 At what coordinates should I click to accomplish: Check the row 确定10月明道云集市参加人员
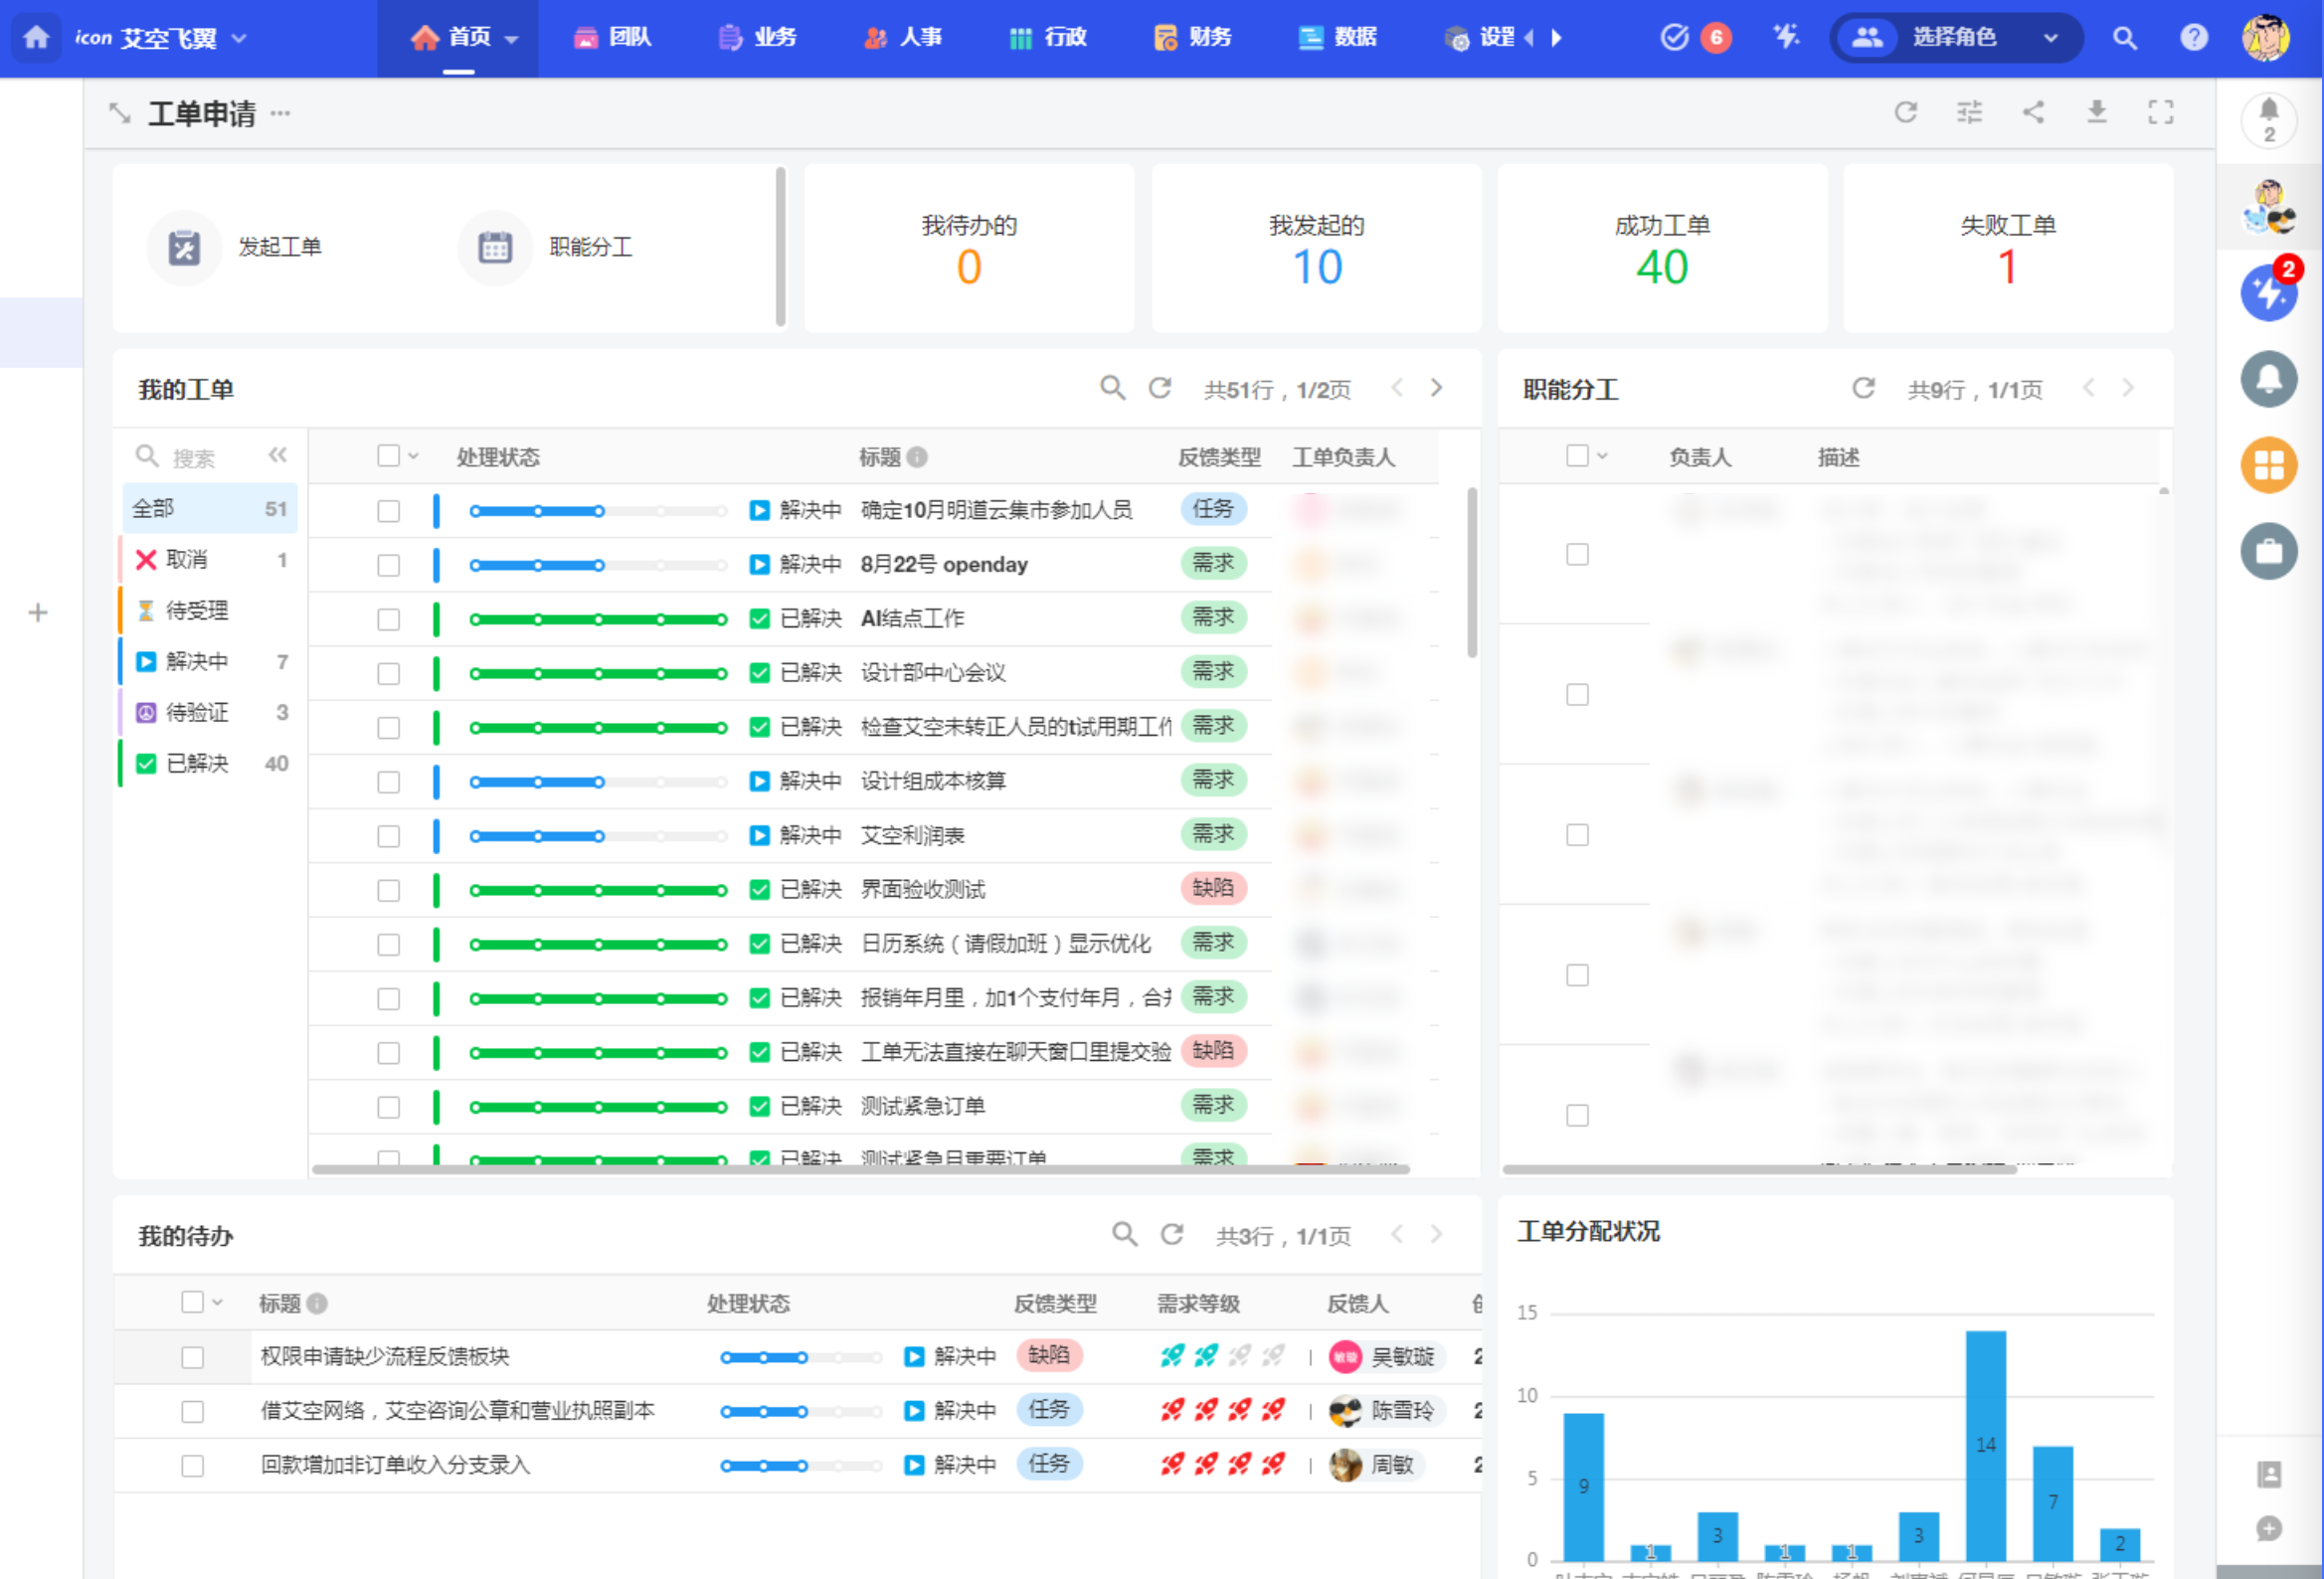388,511
